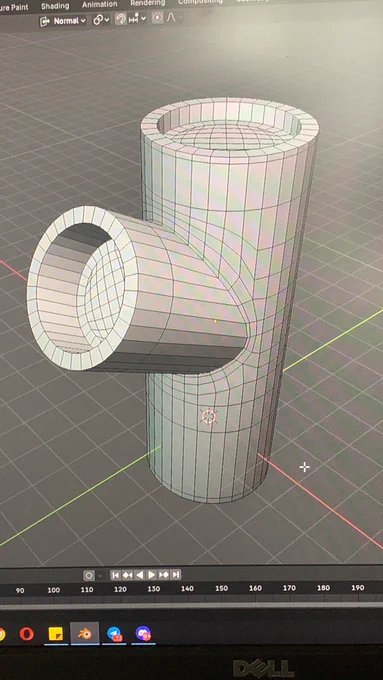Jump to the next keyframe
The height and width of the screenshot is (680, 383).
click(164, 575)
